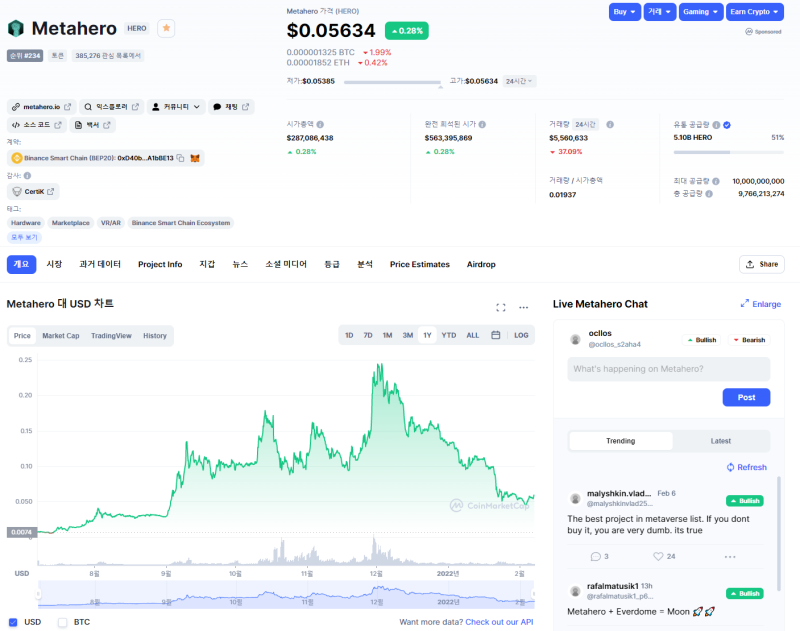Add Metahero to watchlist with star icon

(166, 28)
